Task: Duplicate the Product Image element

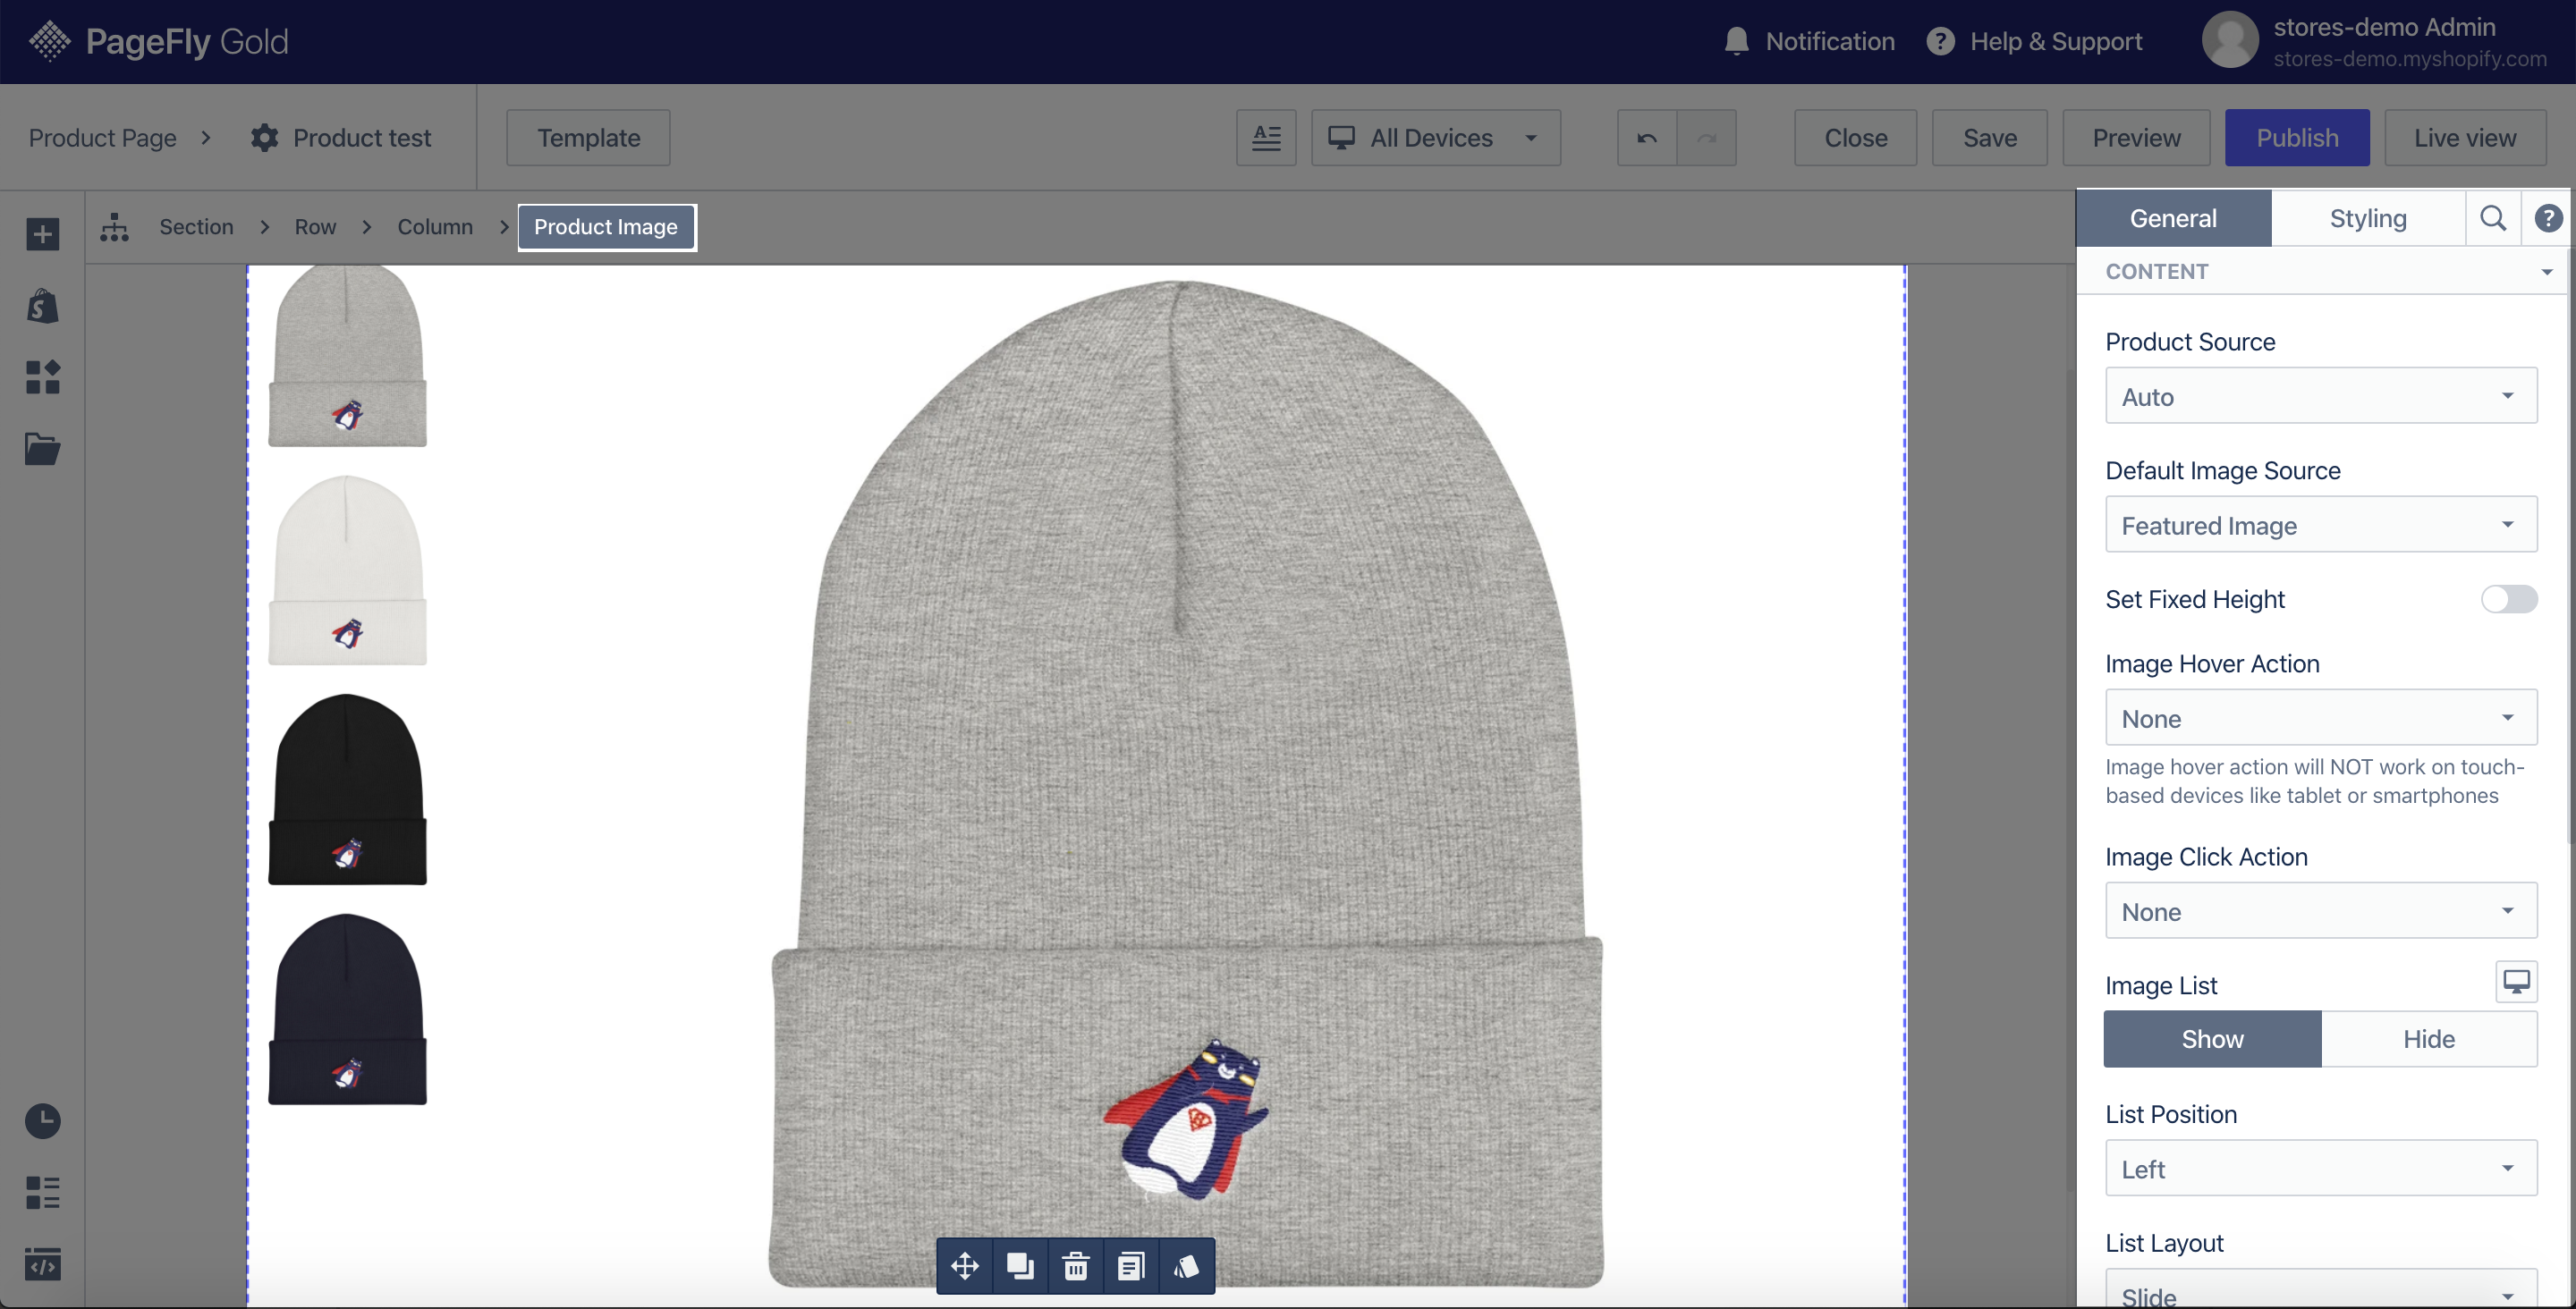Action: [1020, 1266]
